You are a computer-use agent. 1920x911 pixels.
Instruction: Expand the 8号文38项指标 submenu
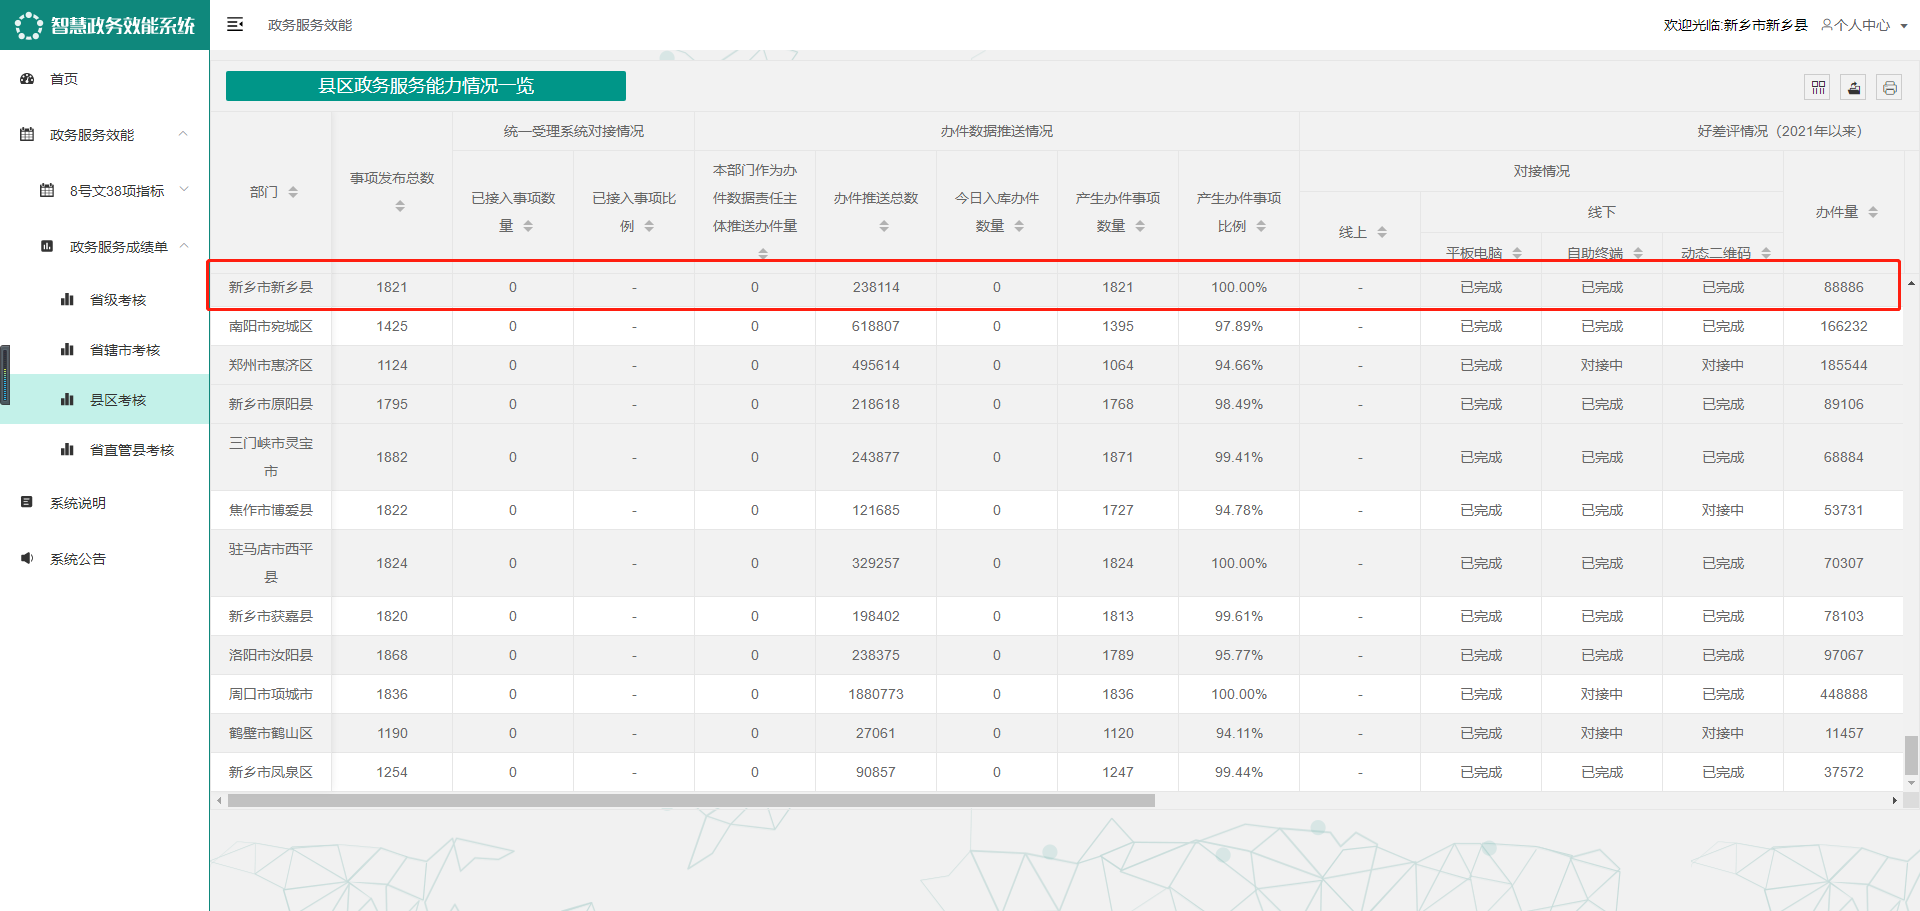(x=184, y=190)
